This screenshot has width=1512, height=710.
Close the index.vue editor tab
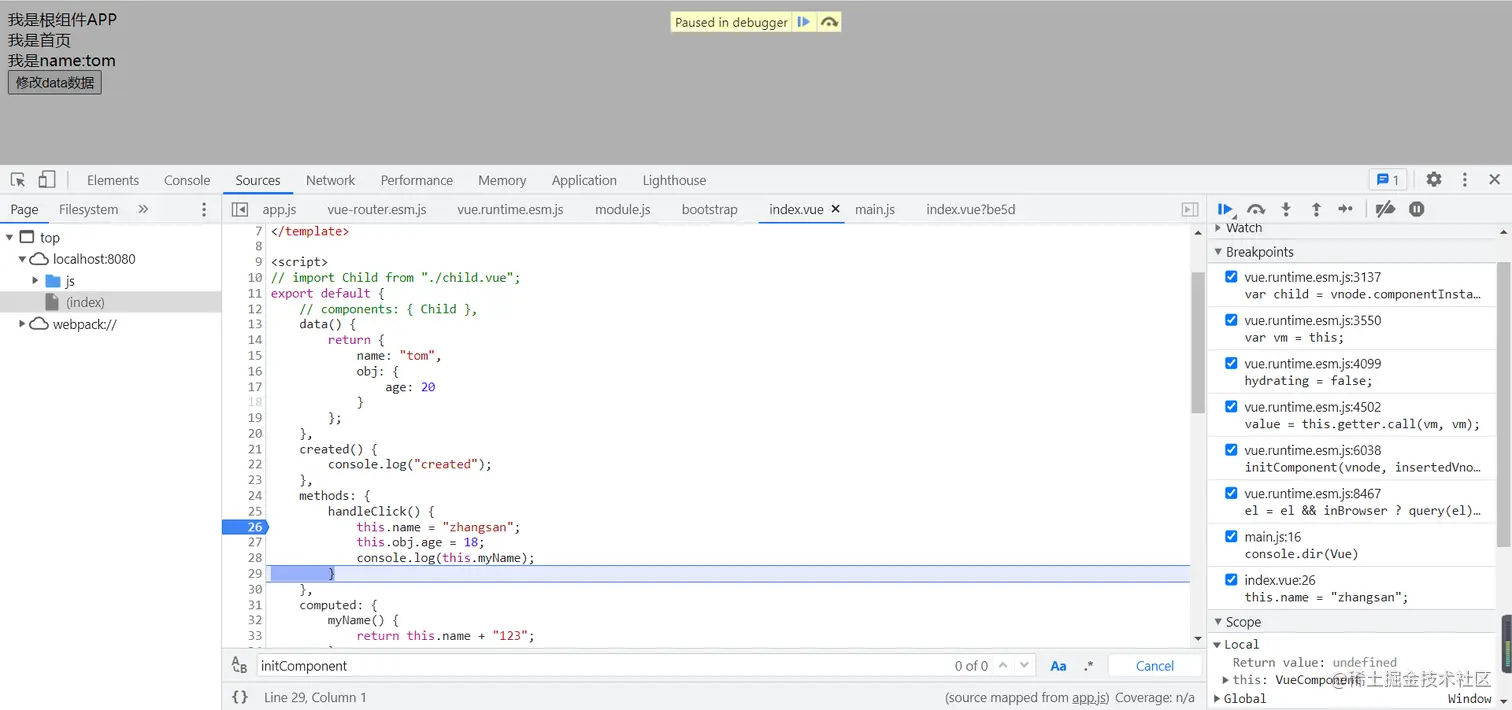(x=836, y=209)
